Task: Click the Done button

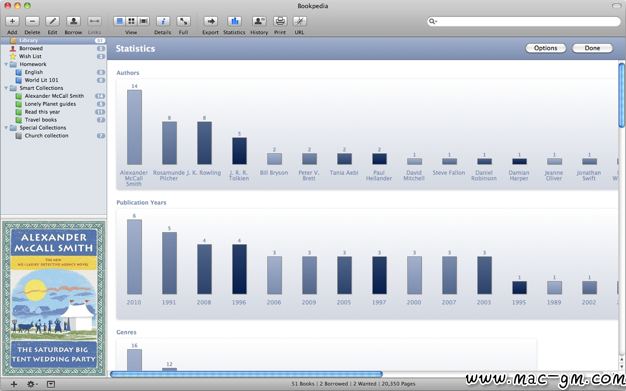Action: (x=592, y=48)
